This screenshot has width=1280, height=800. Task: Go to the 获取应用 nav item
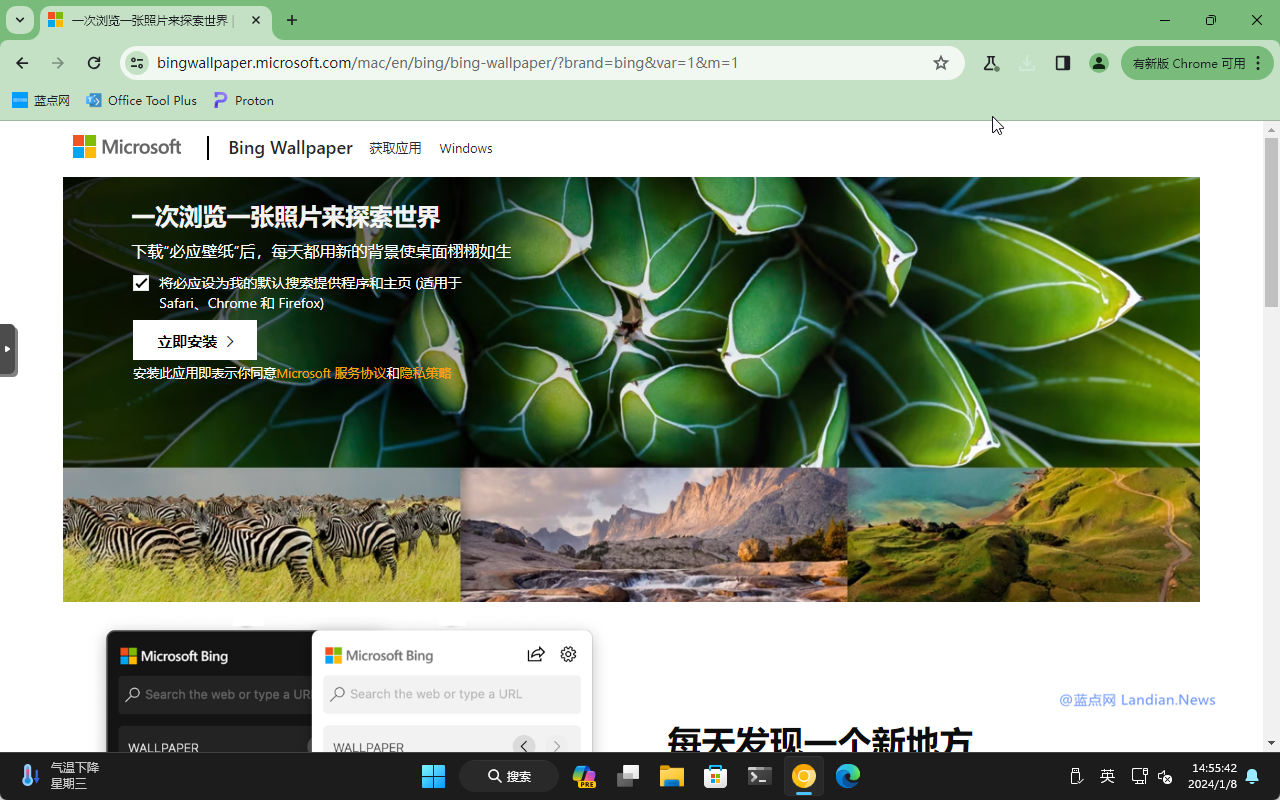pyautogui.click(x=395, y=148)
